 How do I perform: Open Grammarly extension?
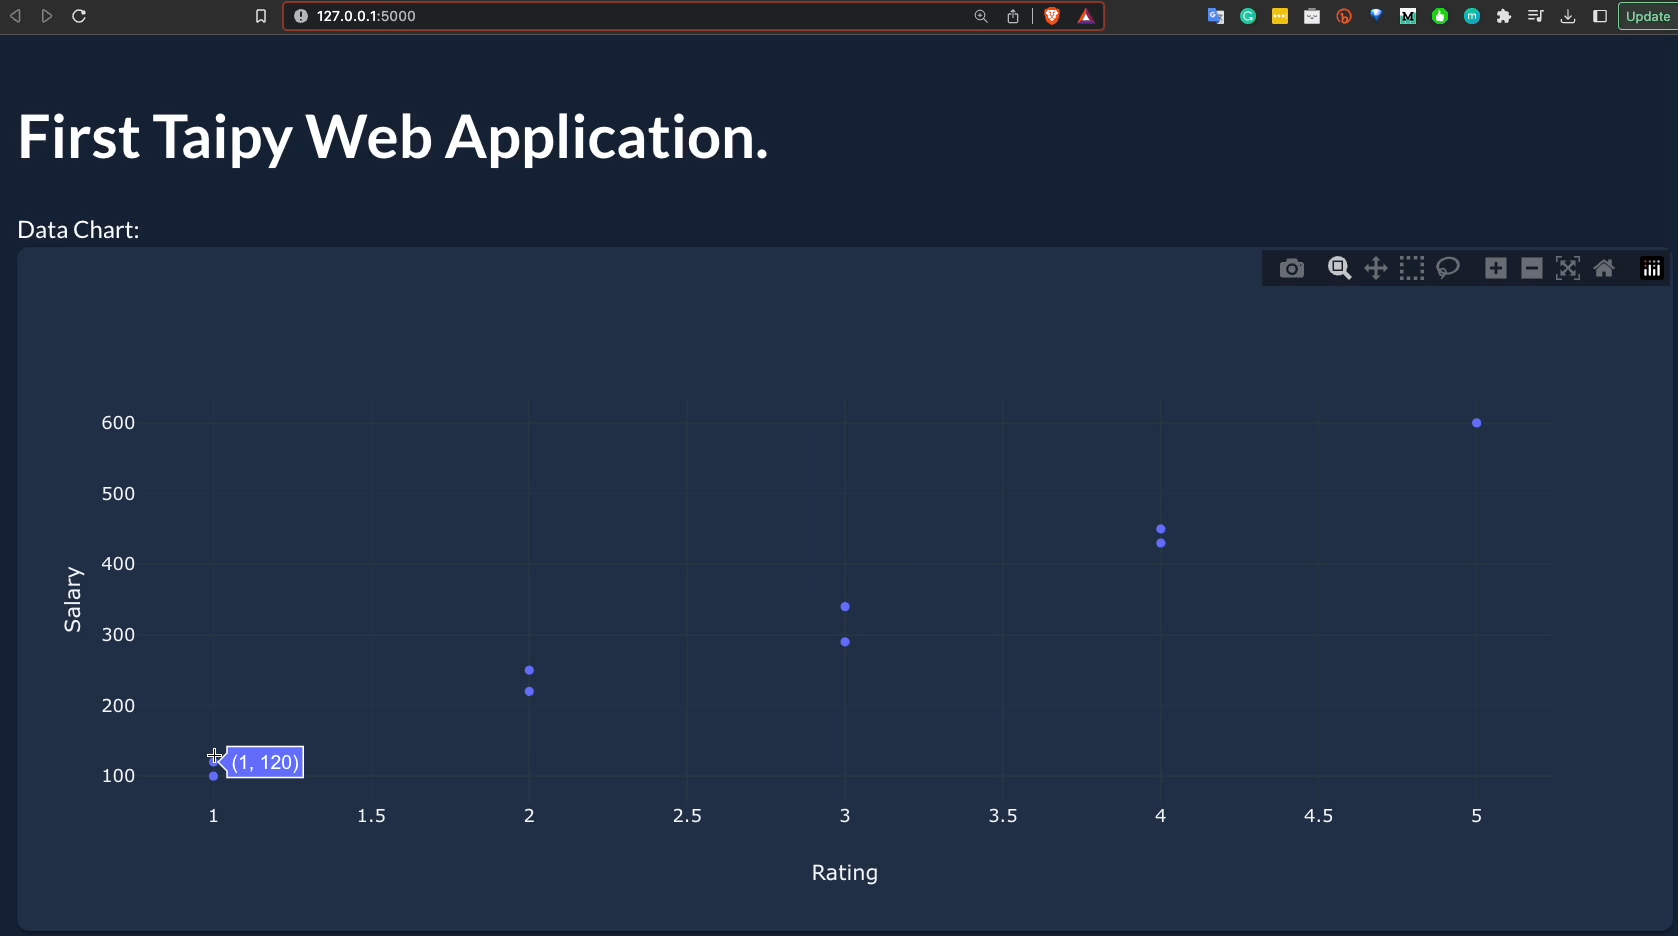tap(1248, 16)
